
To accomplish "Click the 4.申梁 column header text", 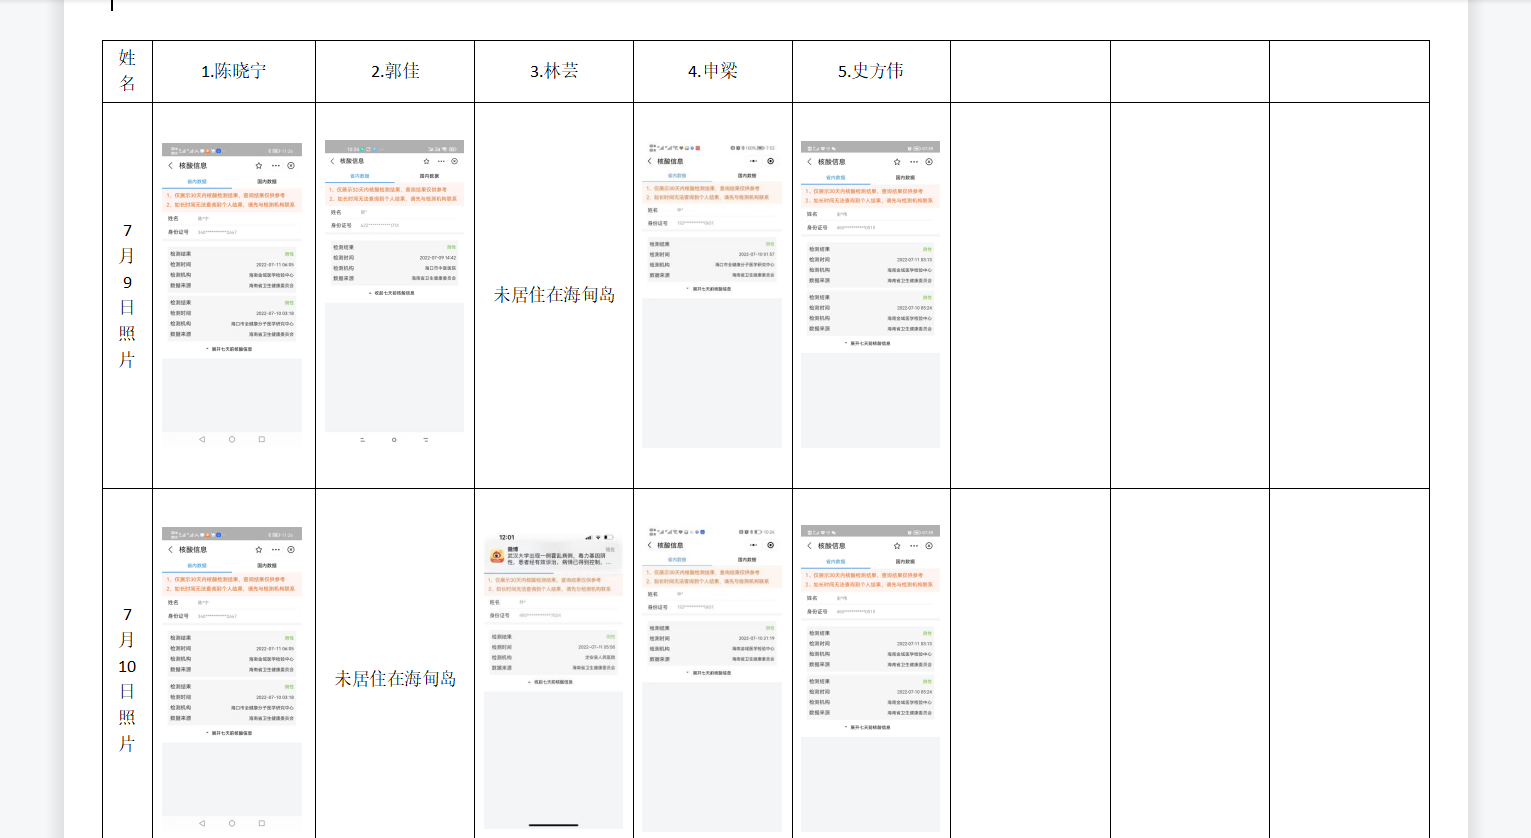I will click(712, 71).
